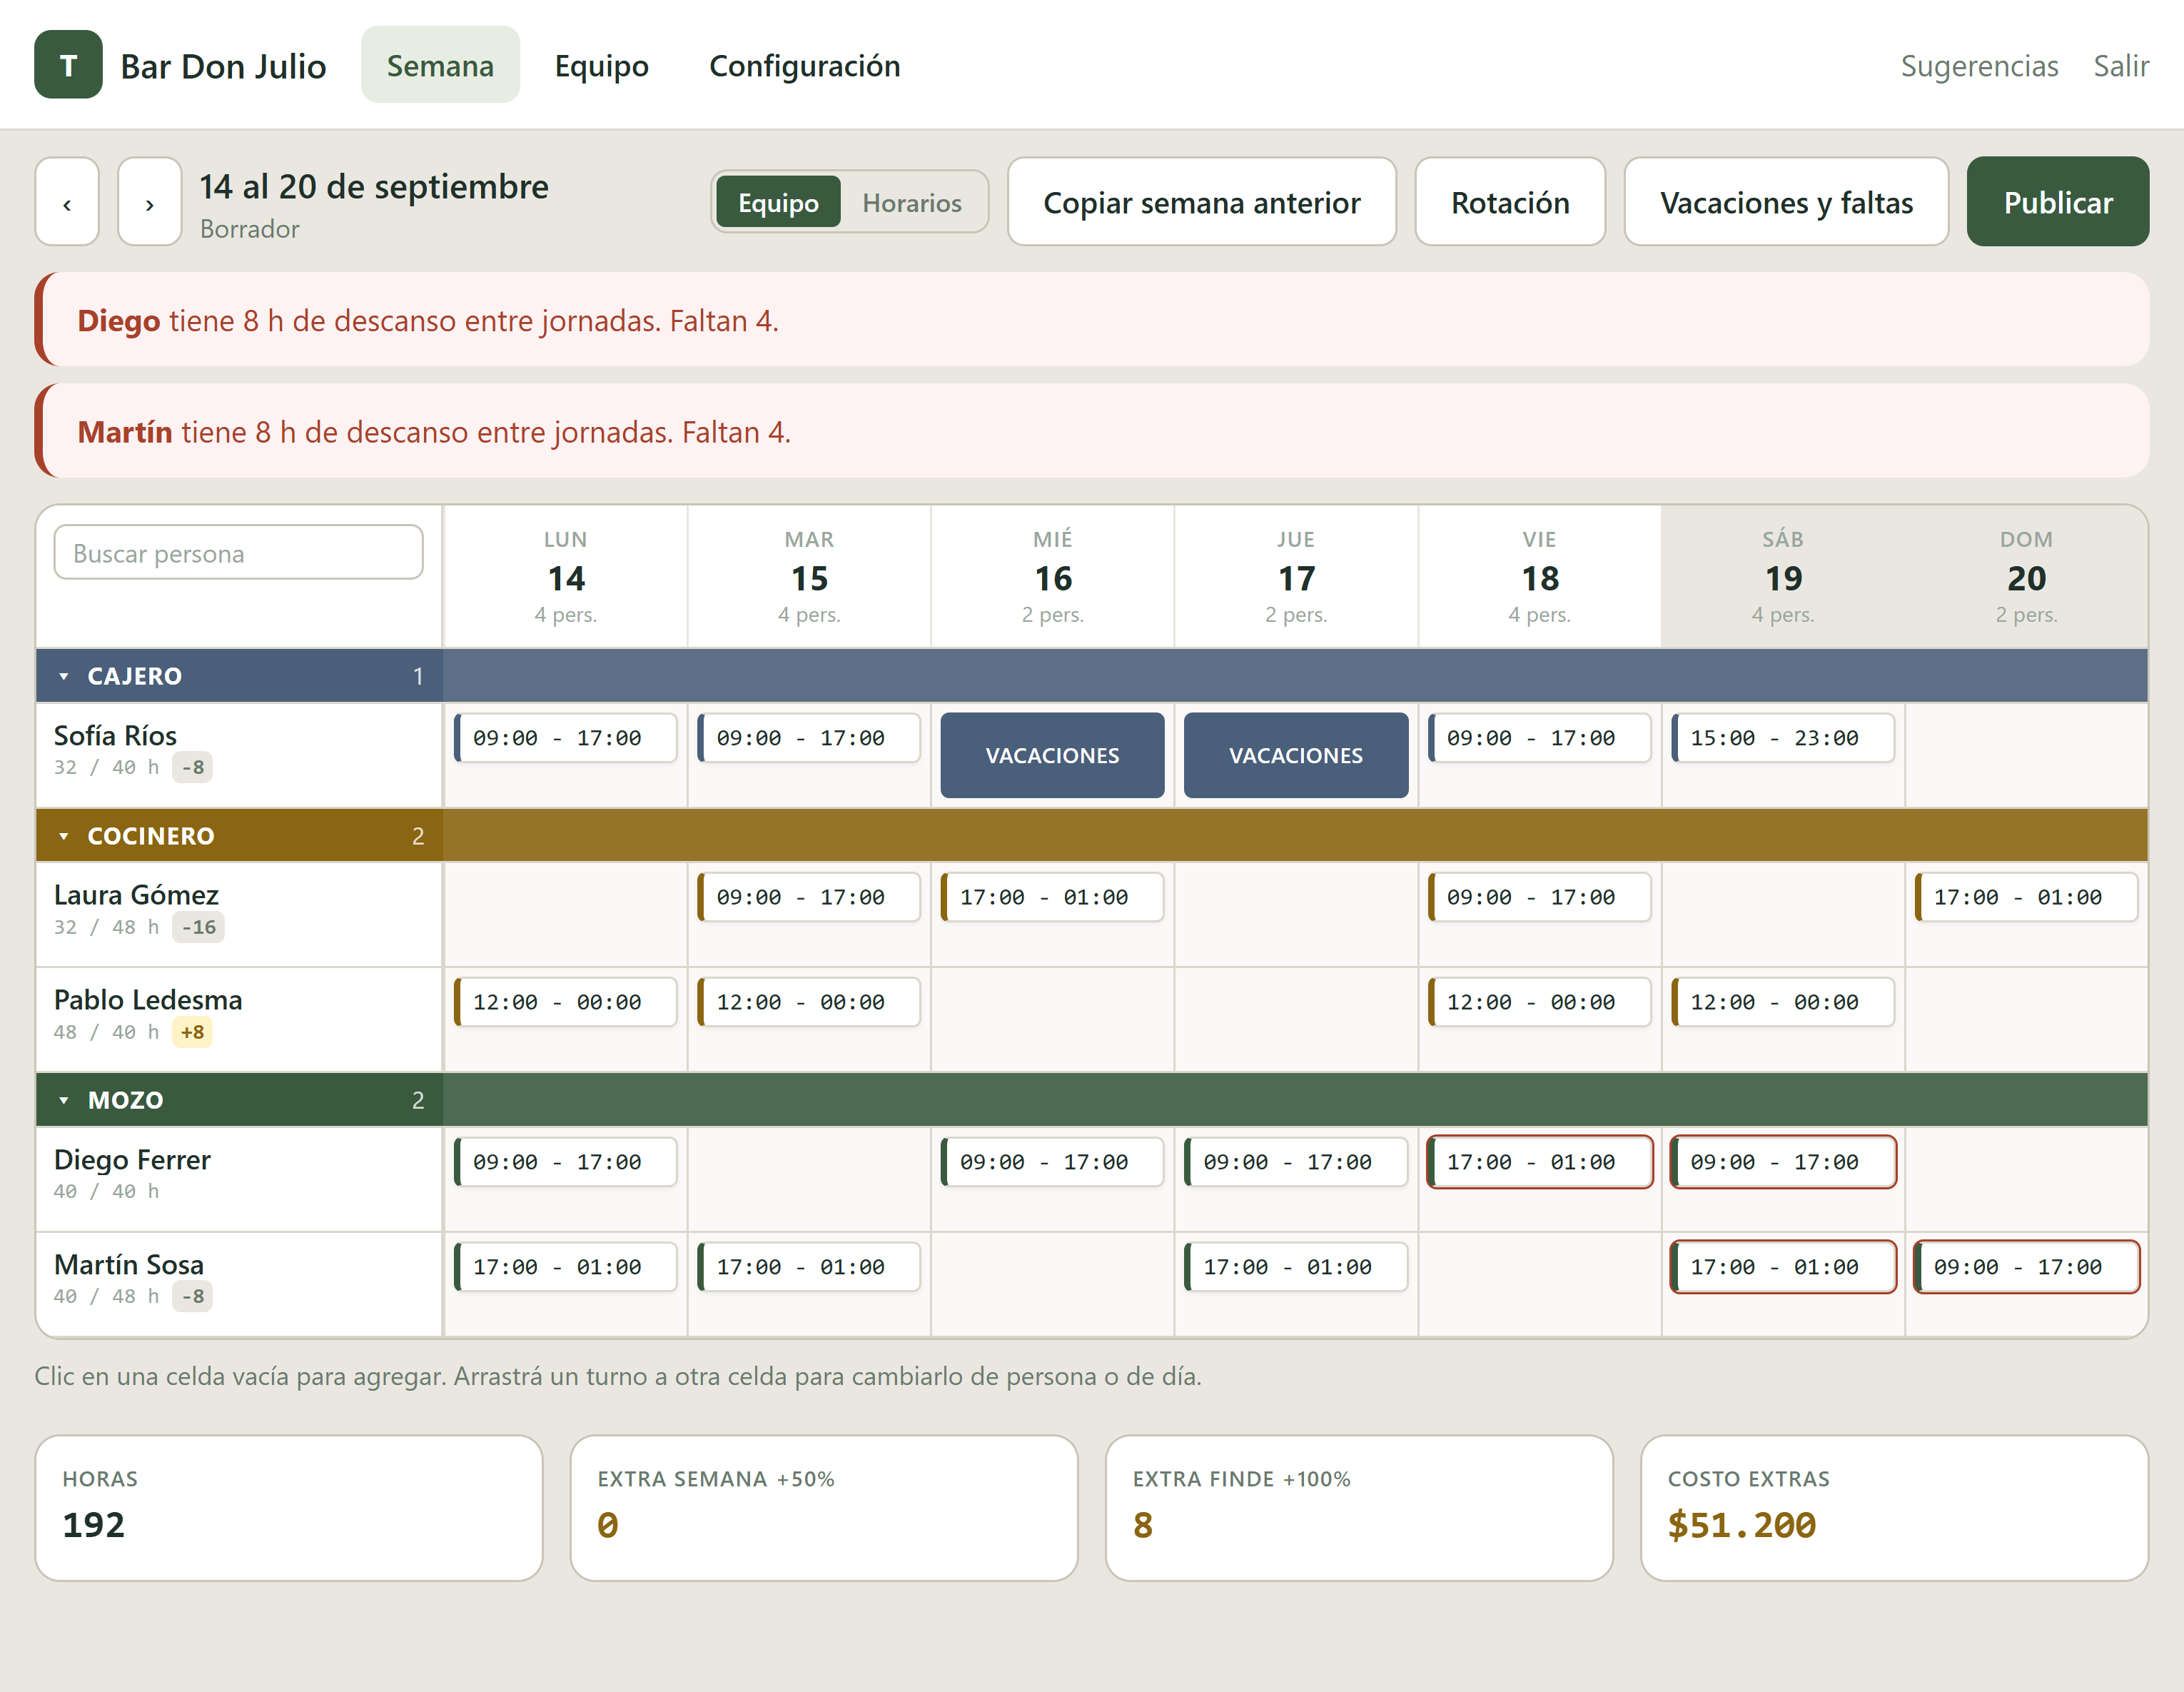The image size is (2184, 1692).
Task: Collapse the MOZO group
Action: click(x=64, y=1100)
